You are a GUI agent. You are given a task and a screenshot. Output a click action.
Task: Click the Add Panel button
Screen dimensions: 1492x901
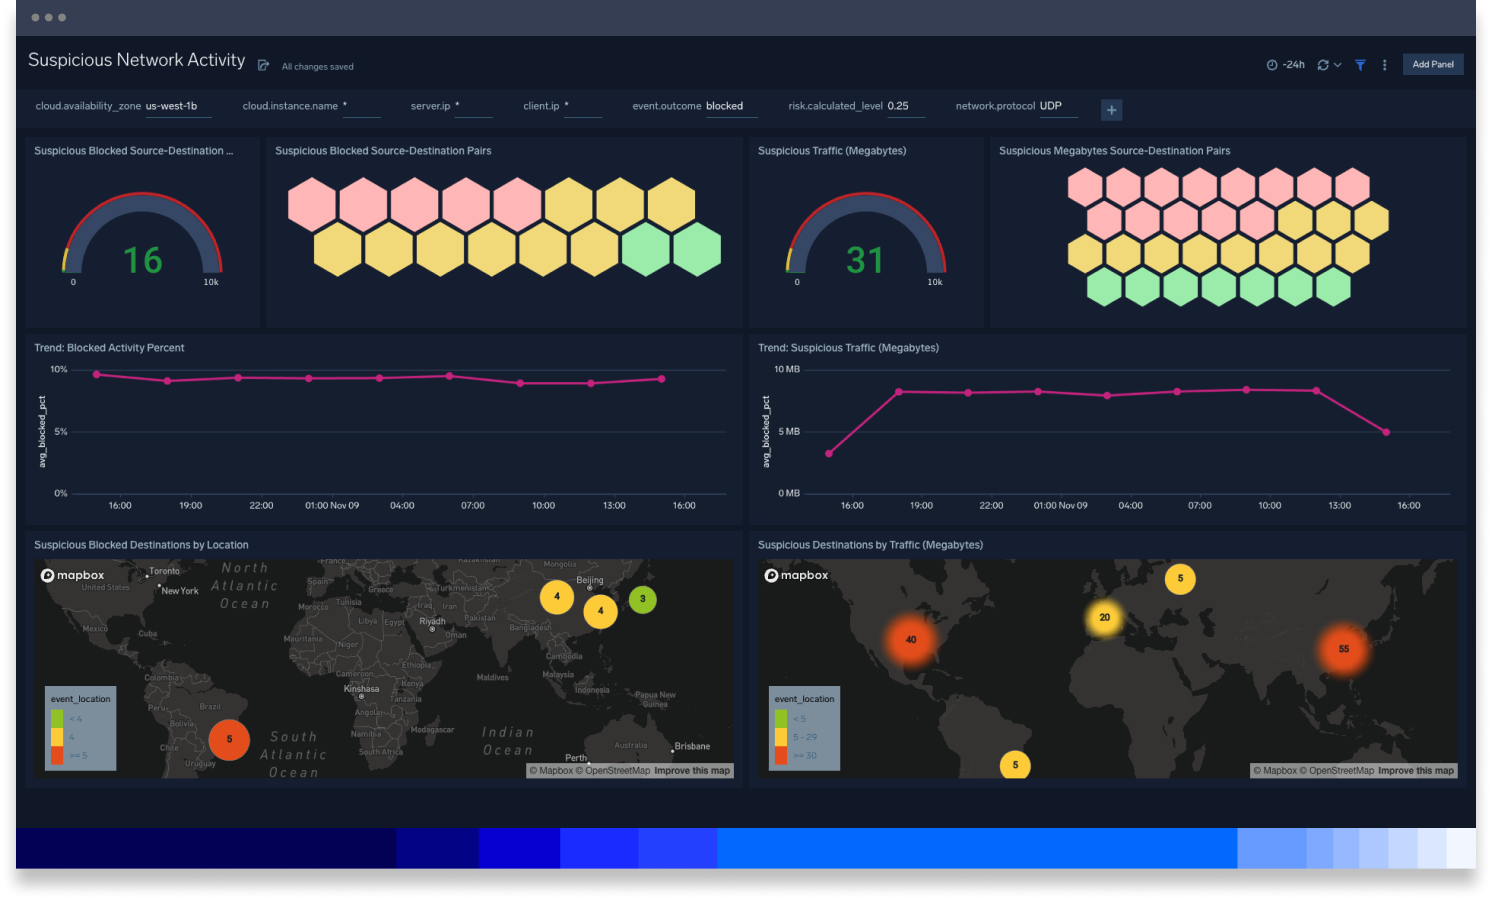[1432, 63]
